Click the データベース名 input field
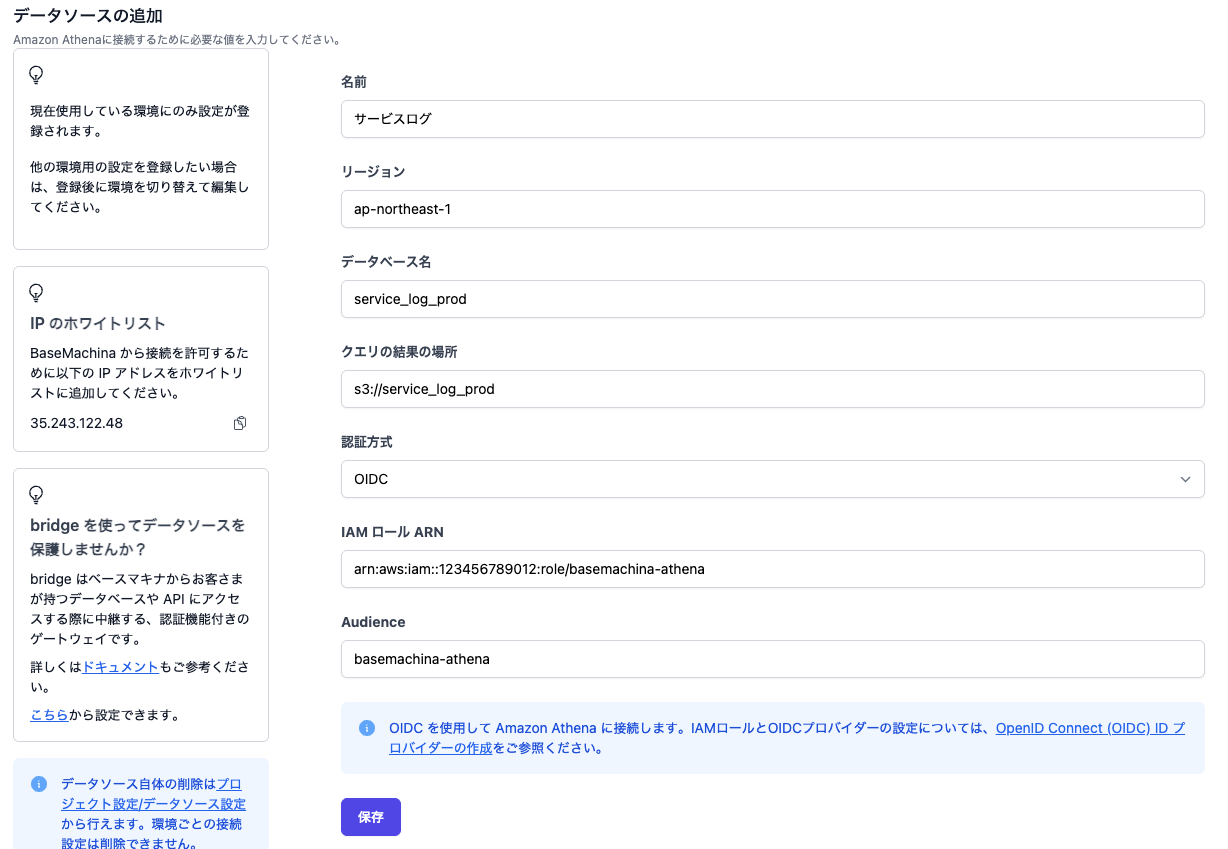 (x=772, y=299)
